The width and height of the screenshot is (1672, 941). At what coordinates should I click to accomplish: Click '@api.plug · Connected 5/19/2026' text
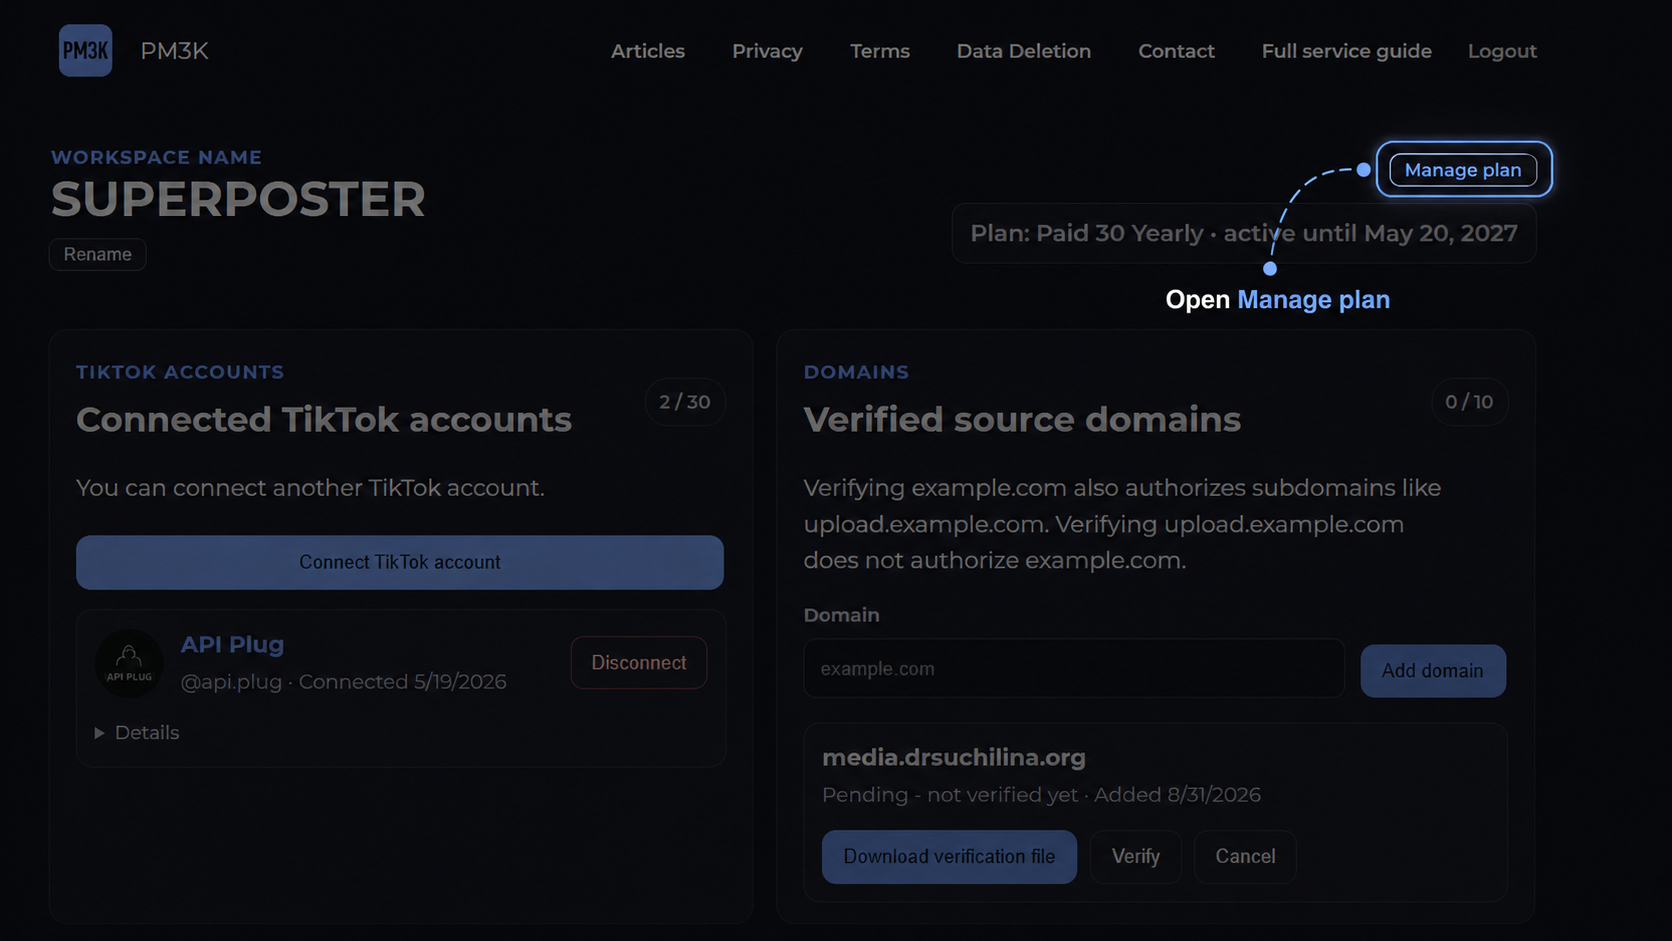(x=343, y=682)
